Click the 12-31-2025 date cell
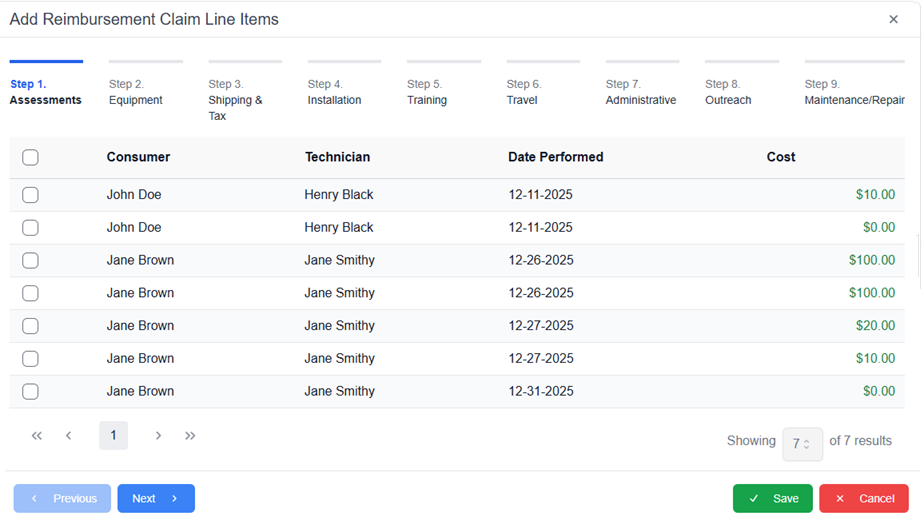The image size is (924, 526). pos(541,391)
